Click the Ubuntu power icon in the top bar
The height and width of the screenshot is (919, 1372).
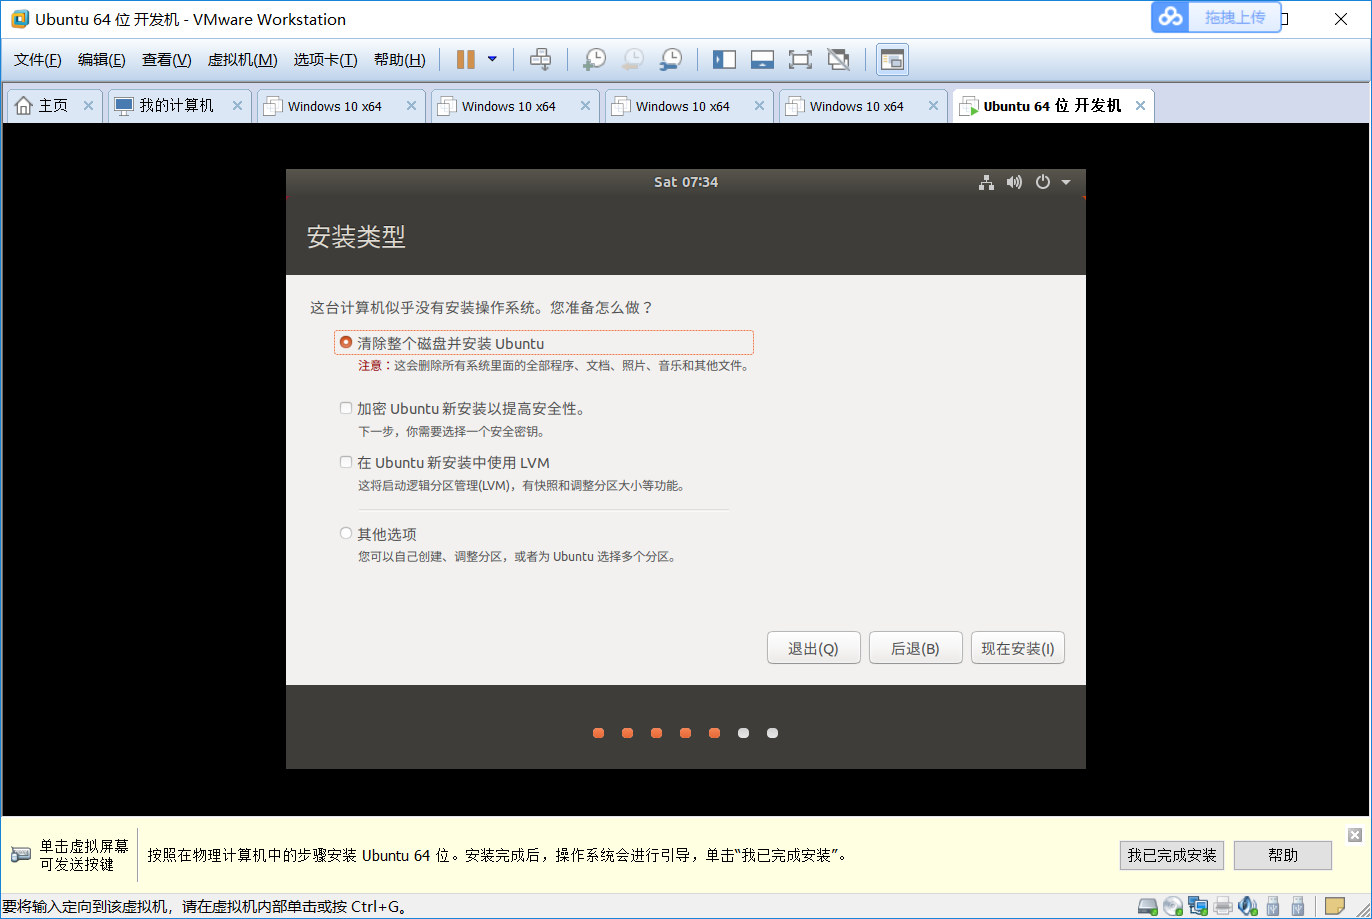tap(1043, 182)
